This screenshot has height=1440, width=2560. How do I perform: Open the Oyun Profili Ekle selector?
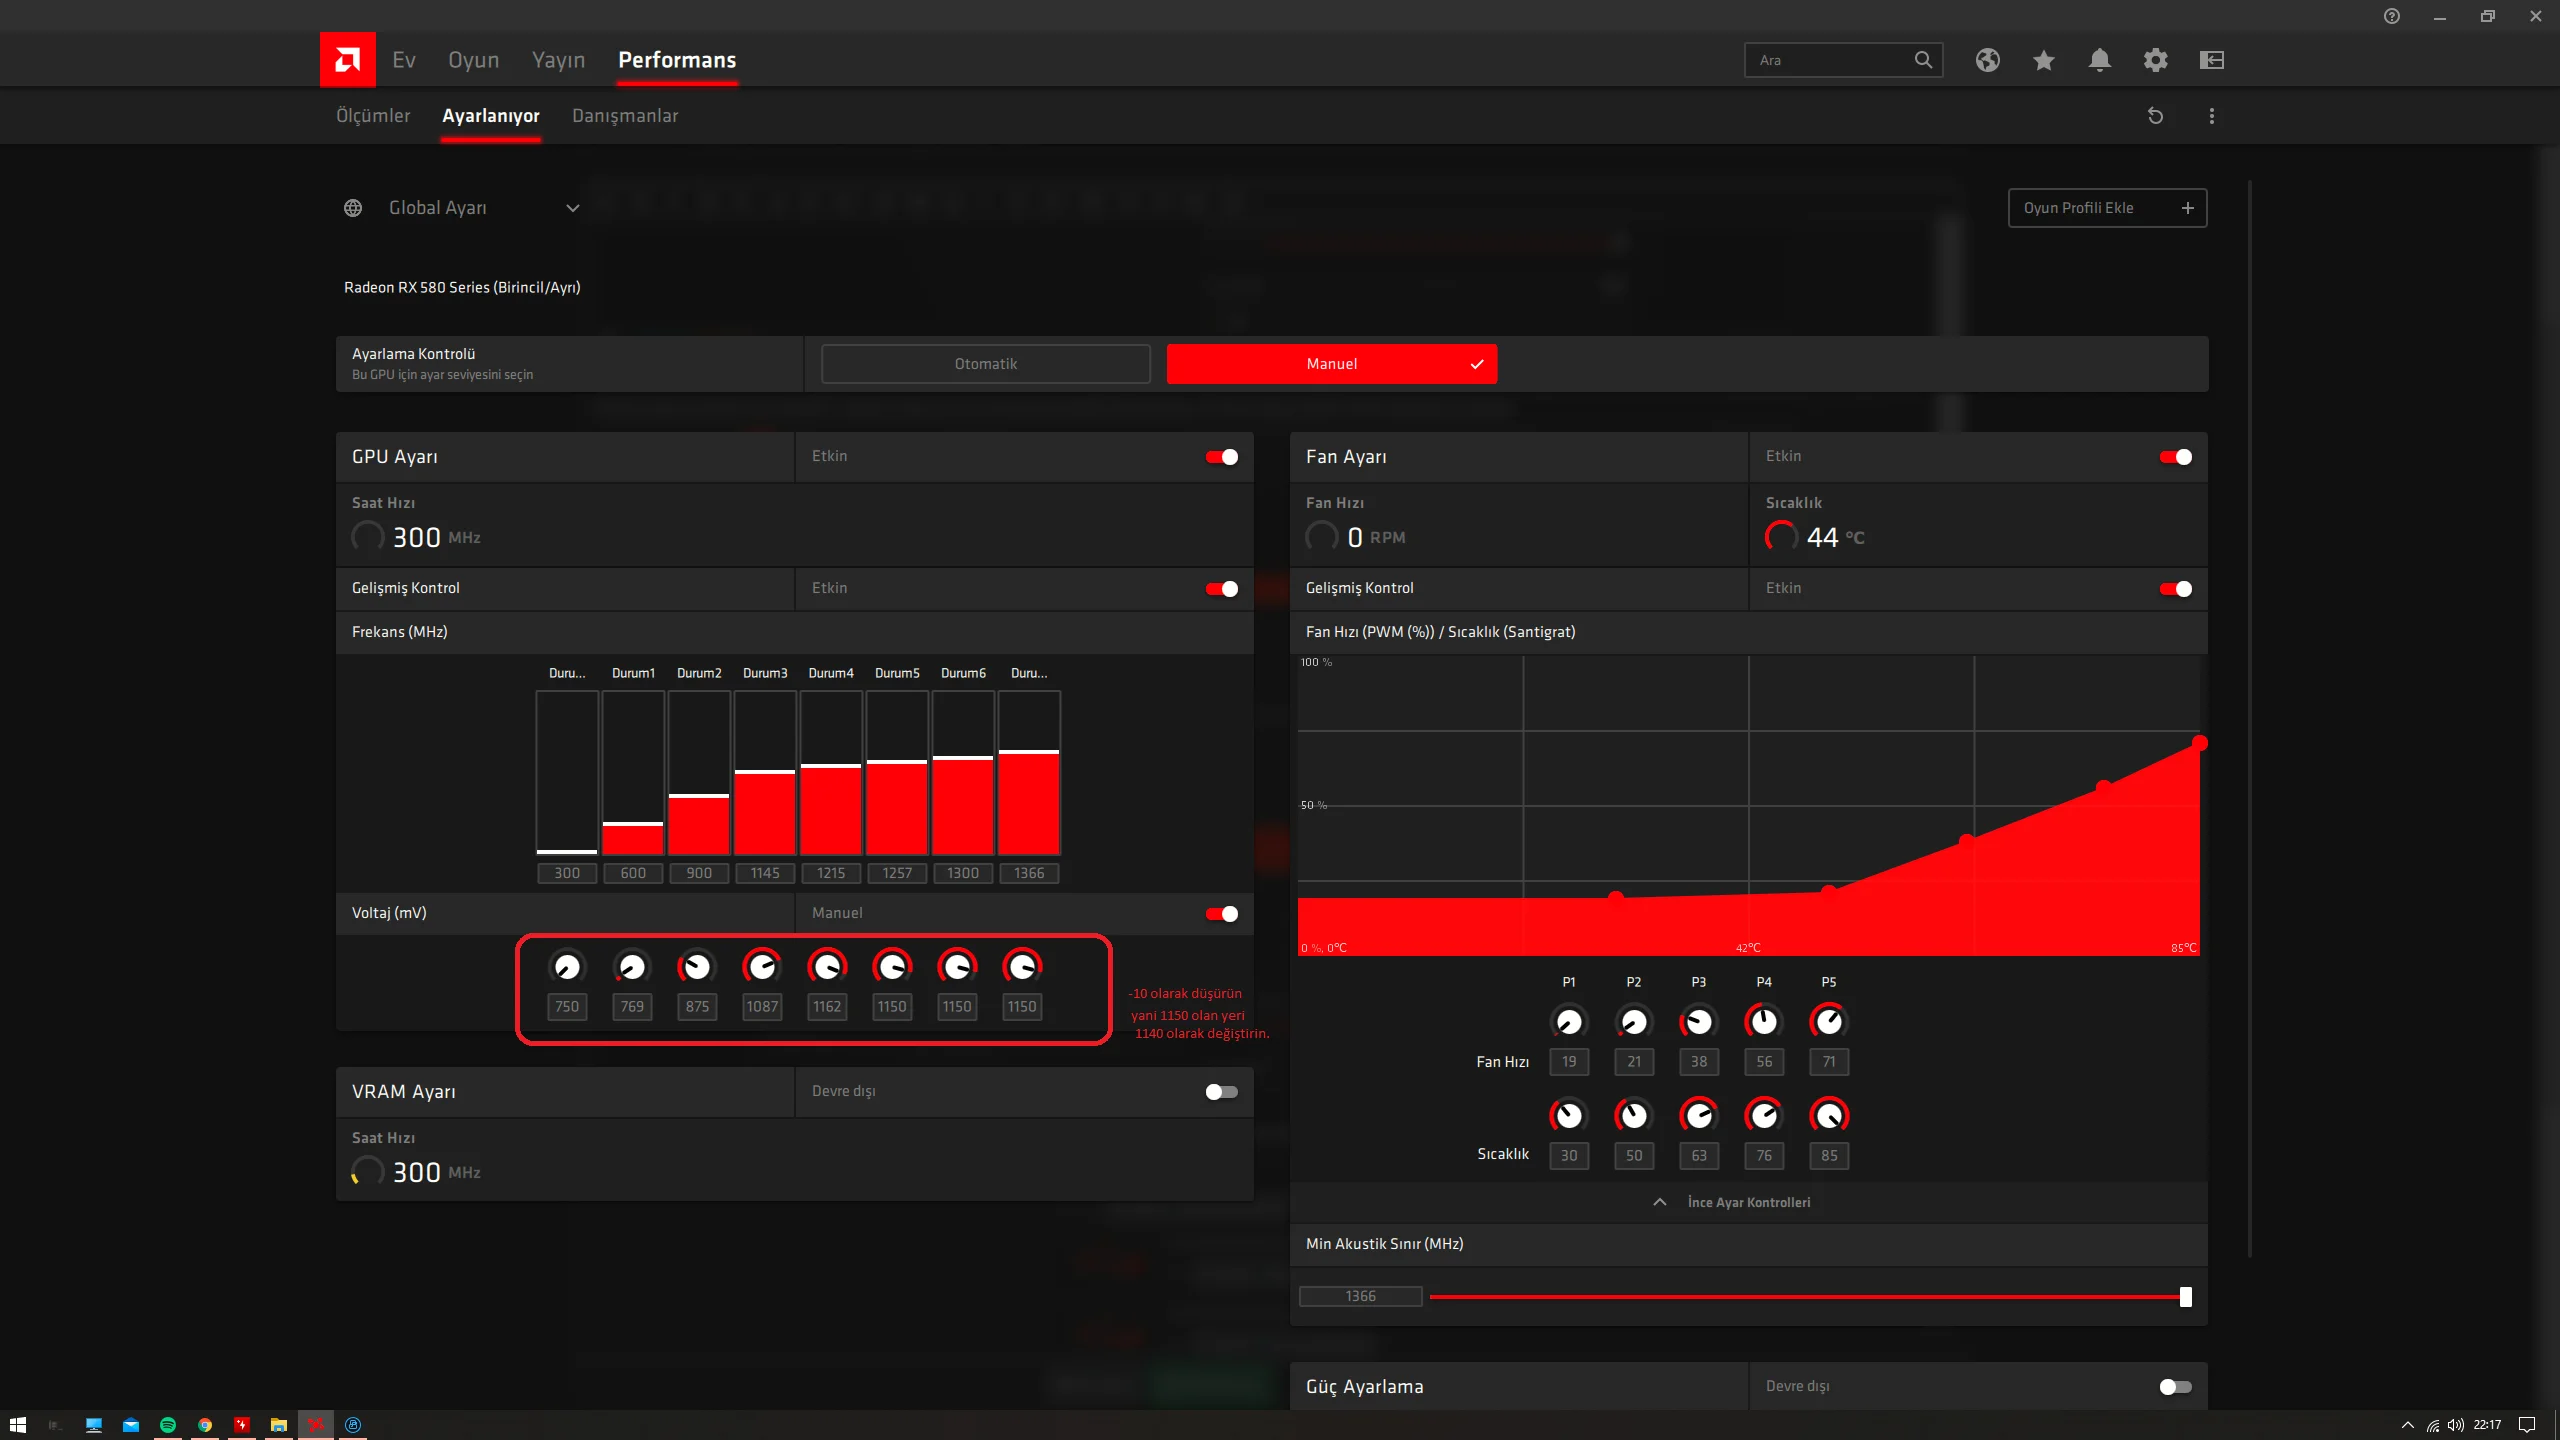2106,208
